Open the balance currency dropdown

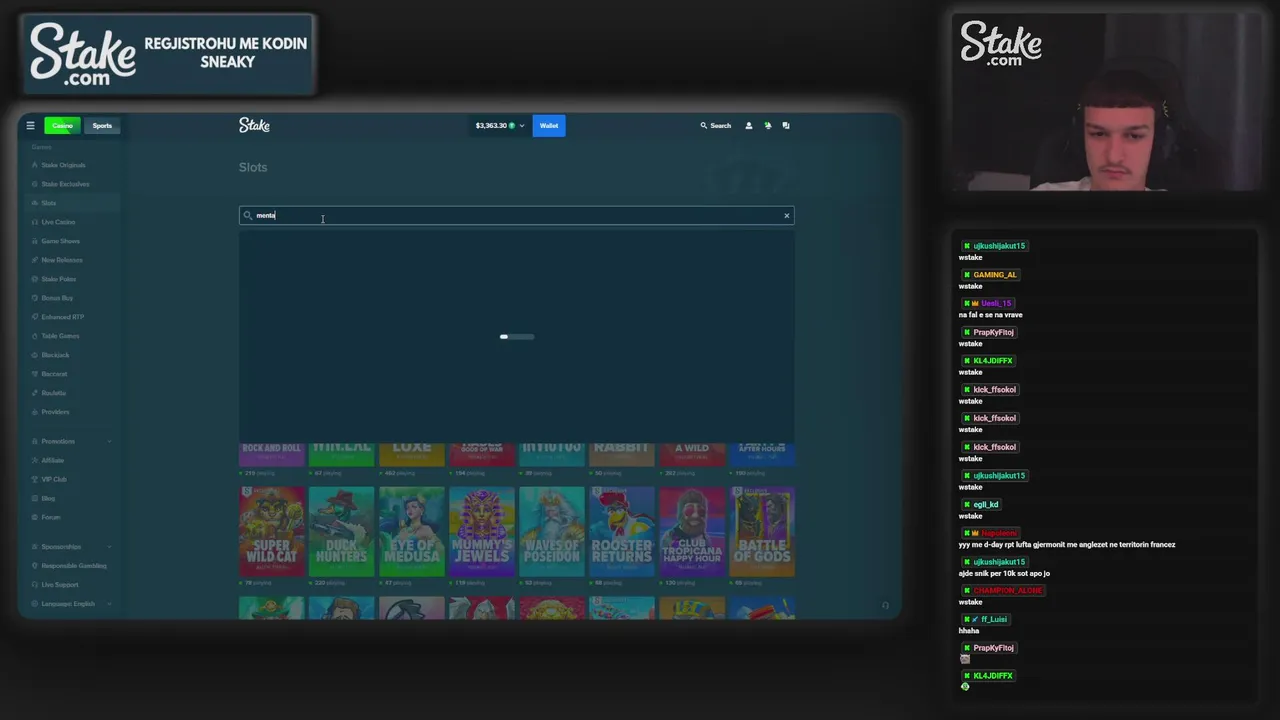(x=499, y=126)
